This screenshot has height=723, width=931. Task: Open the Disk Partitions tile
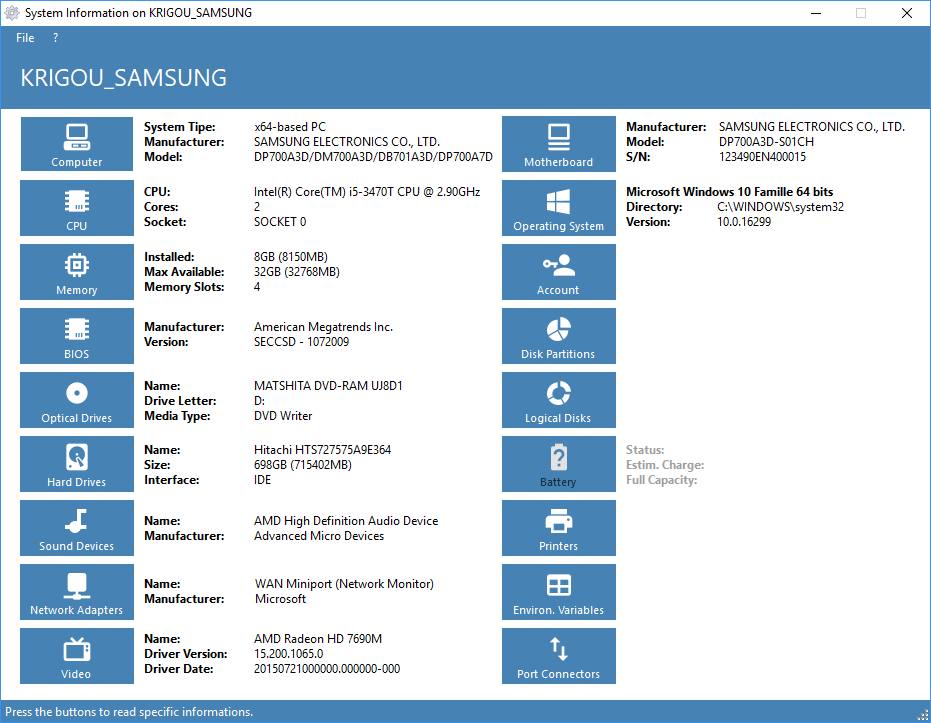pos(559,336)
